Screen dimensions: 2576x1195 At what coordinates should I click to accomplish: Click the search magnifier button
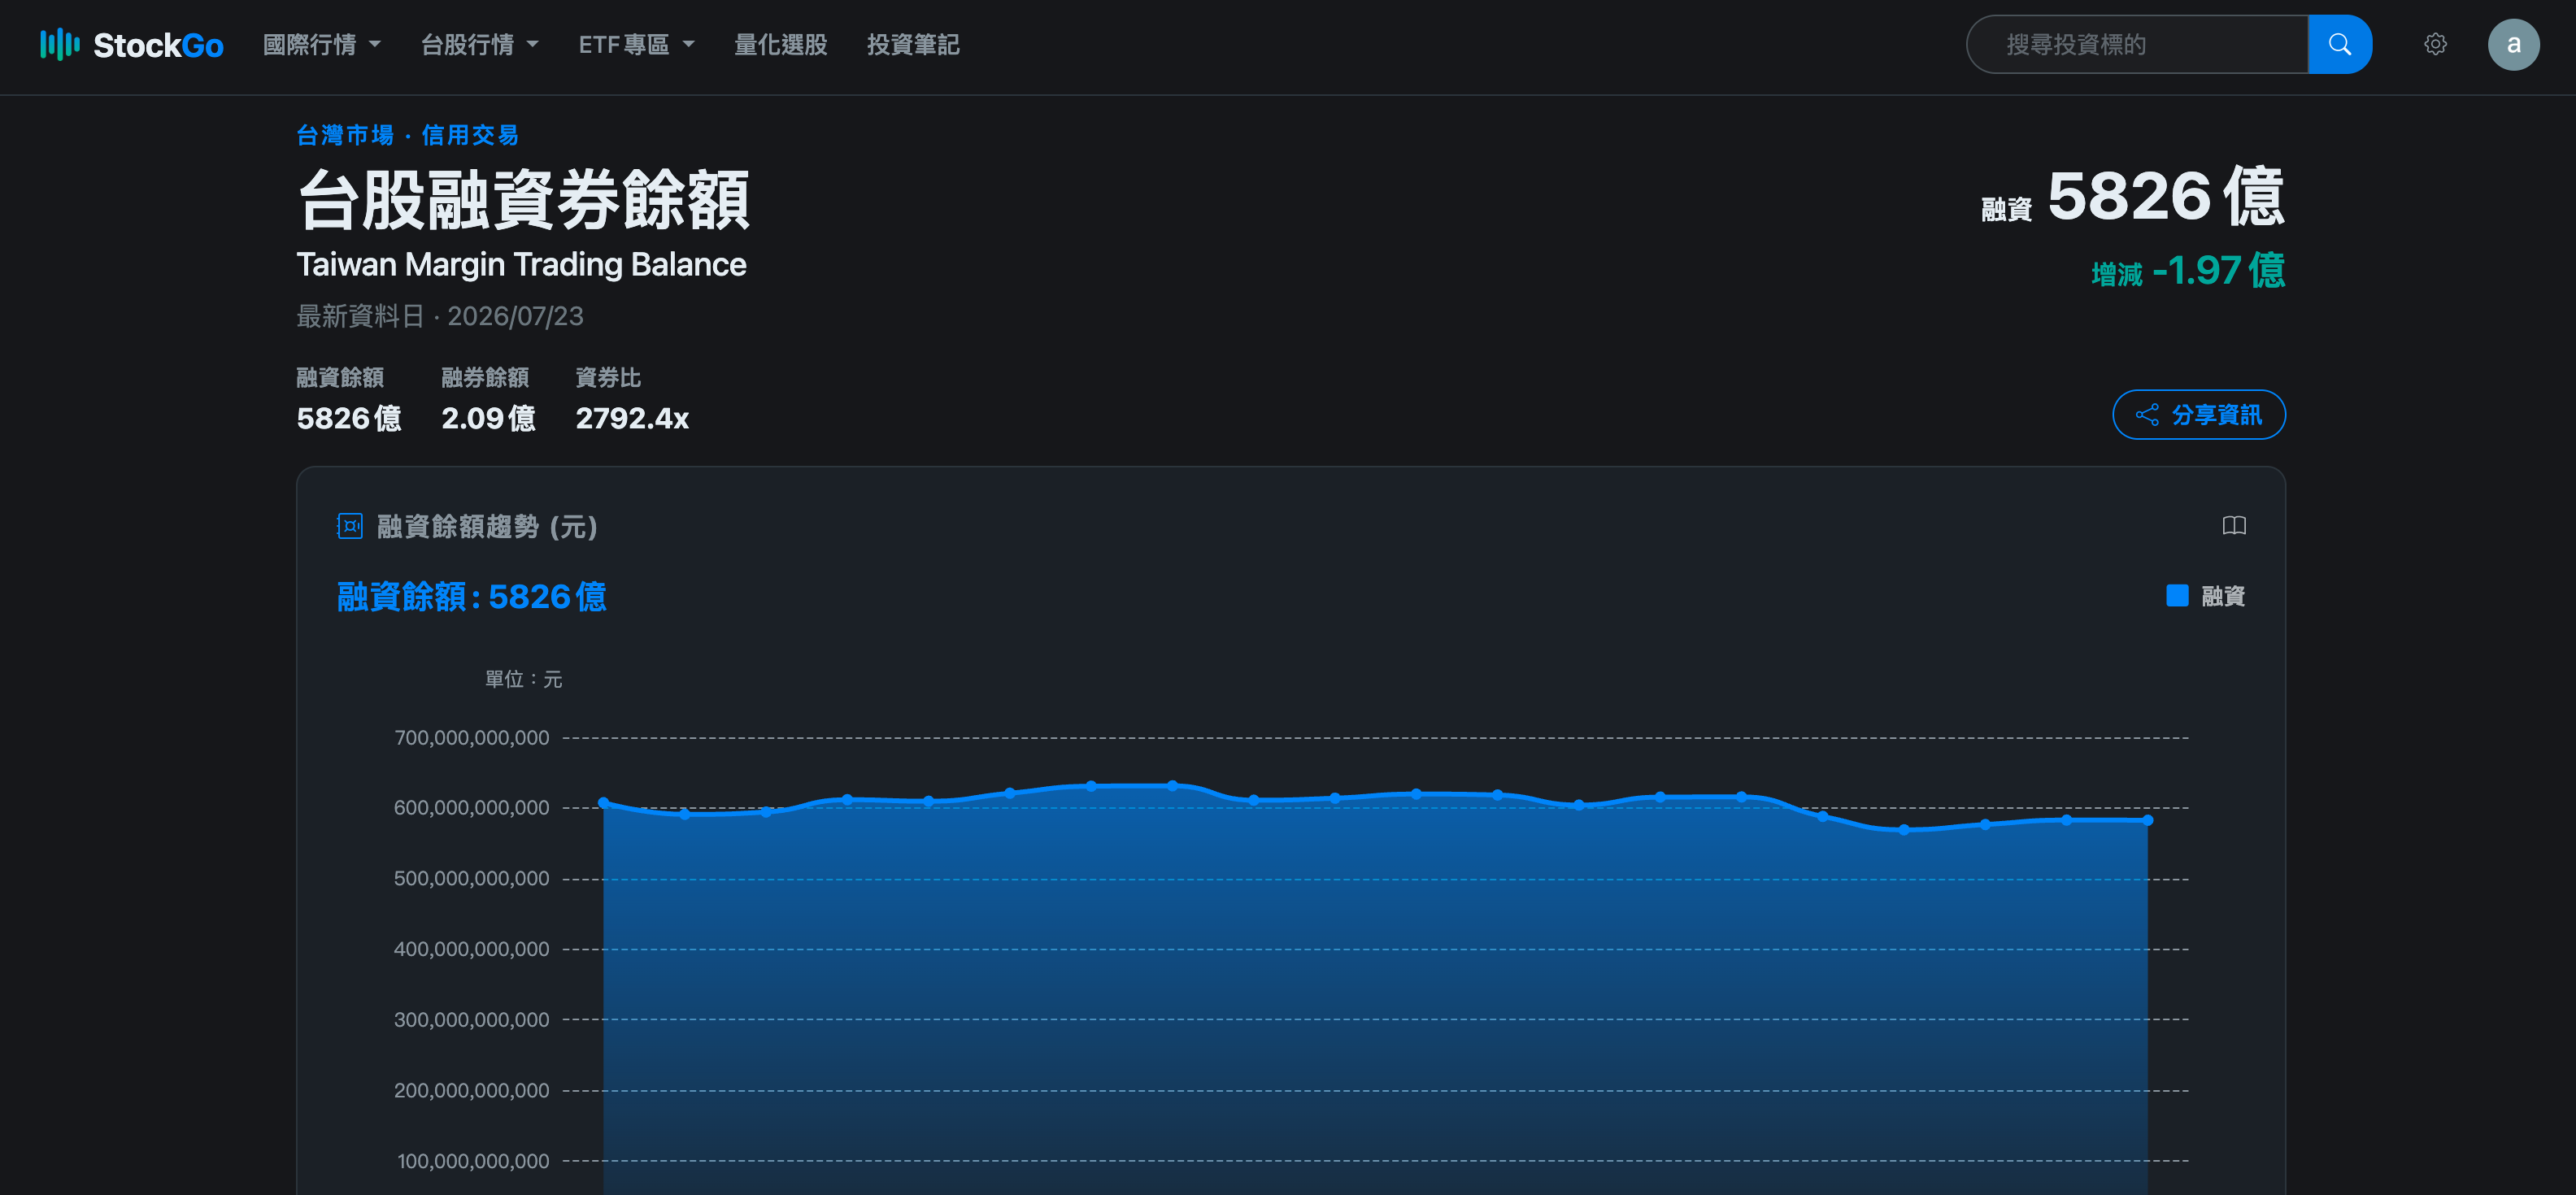[x=2339, y=44]
